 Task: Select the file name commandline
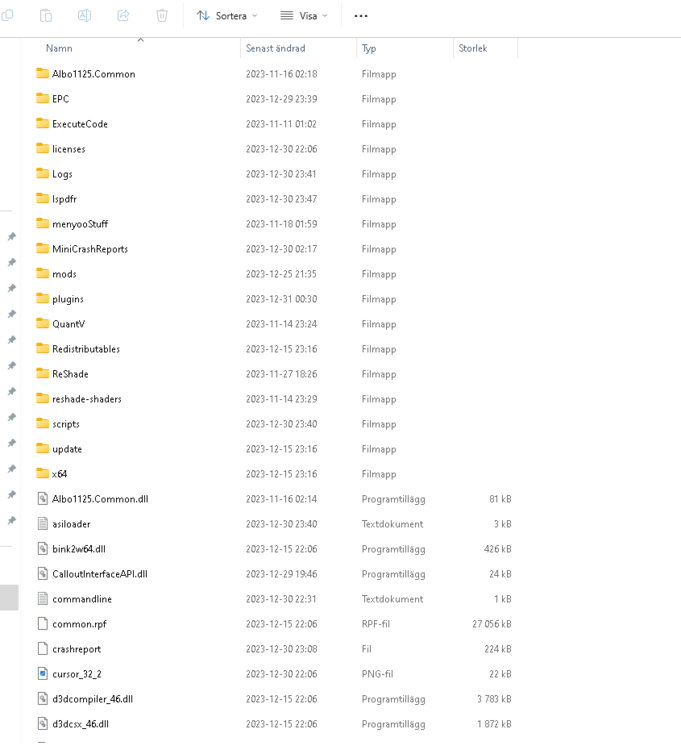tap(82, 599)
